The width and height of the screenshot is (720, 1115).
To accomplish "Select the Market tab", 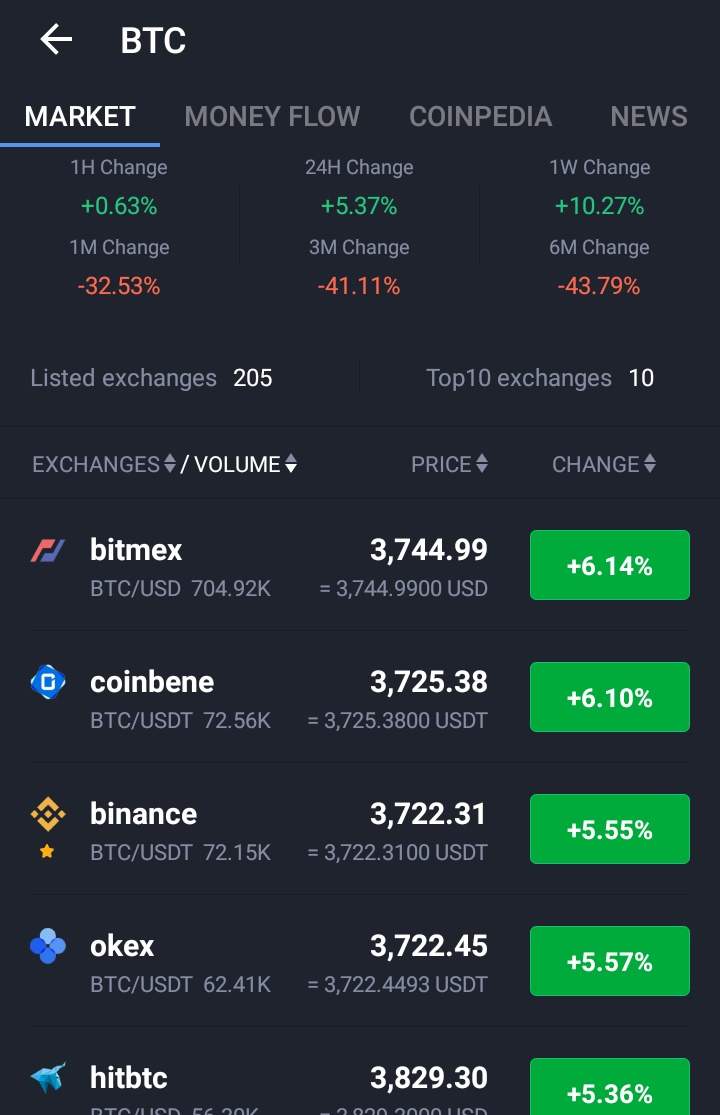I will point(80,116).
